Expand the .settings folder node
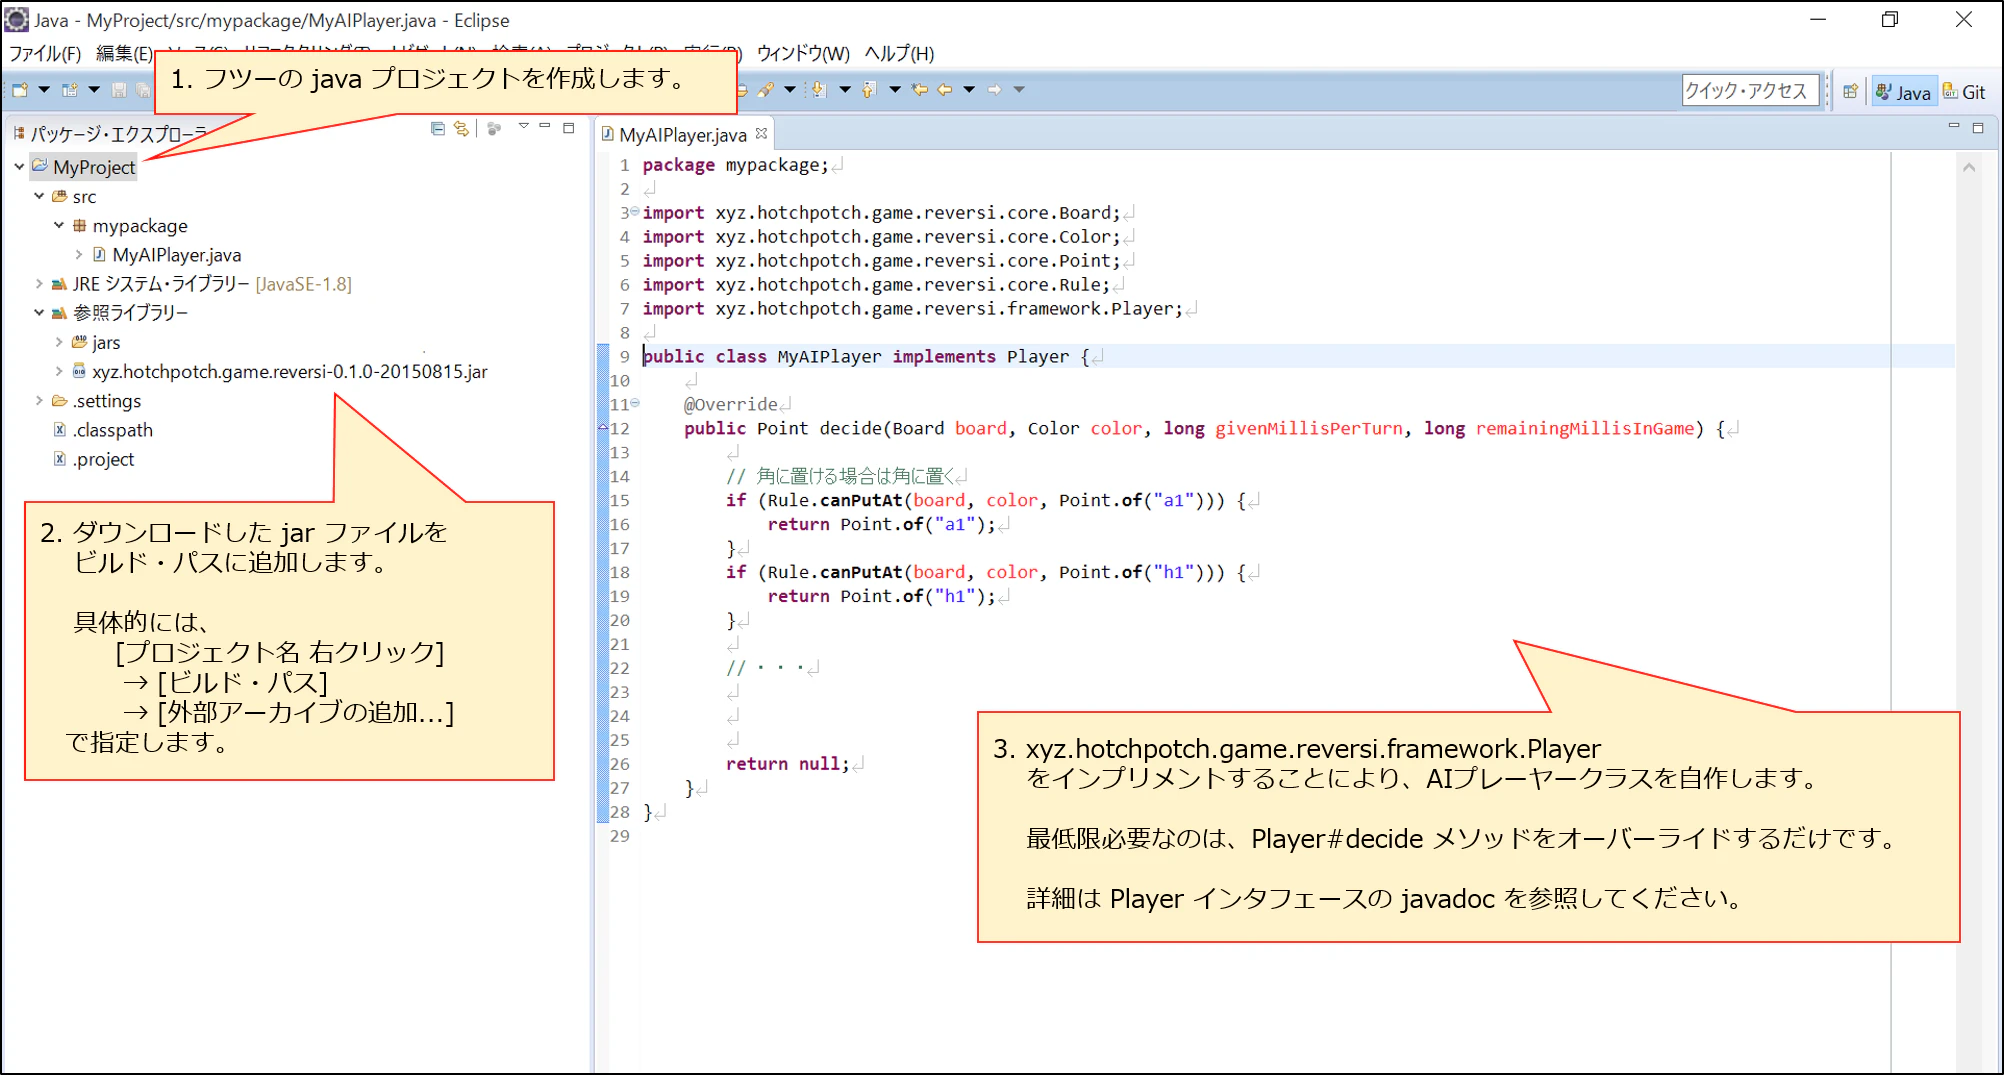The height and width of the screenshot is (1075, 2004). [39, 400]
